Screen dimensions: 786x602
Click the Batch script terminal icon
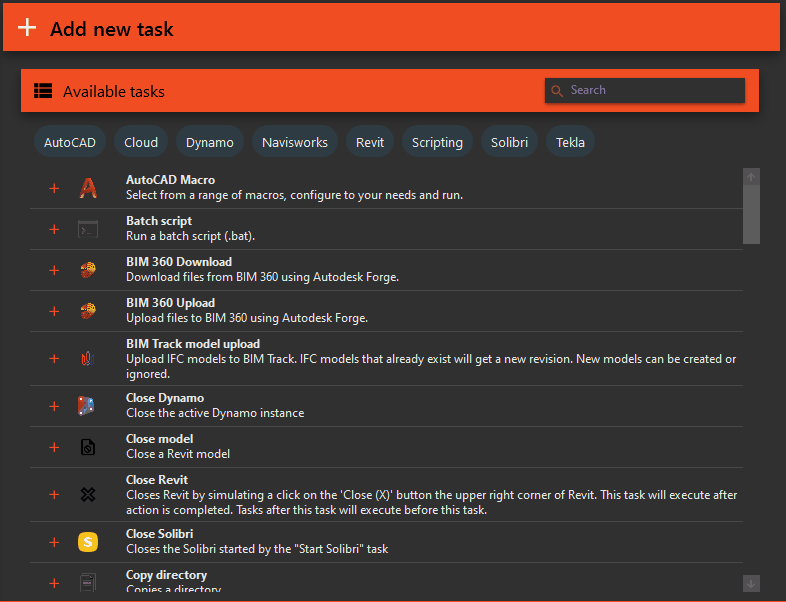tap(88, 229)
